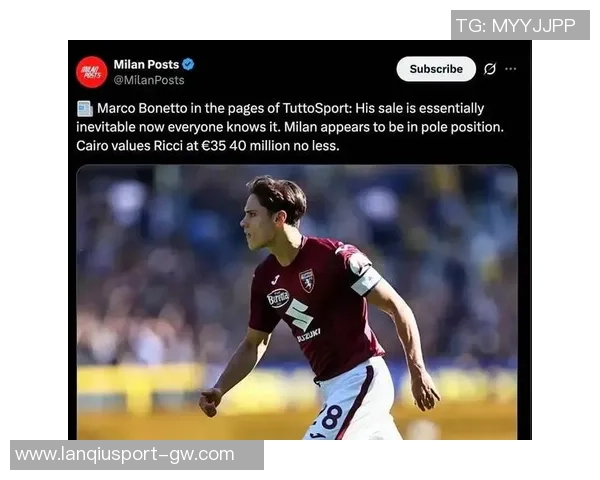Click the Torino crest on the jersey

[x=307, y=281]
